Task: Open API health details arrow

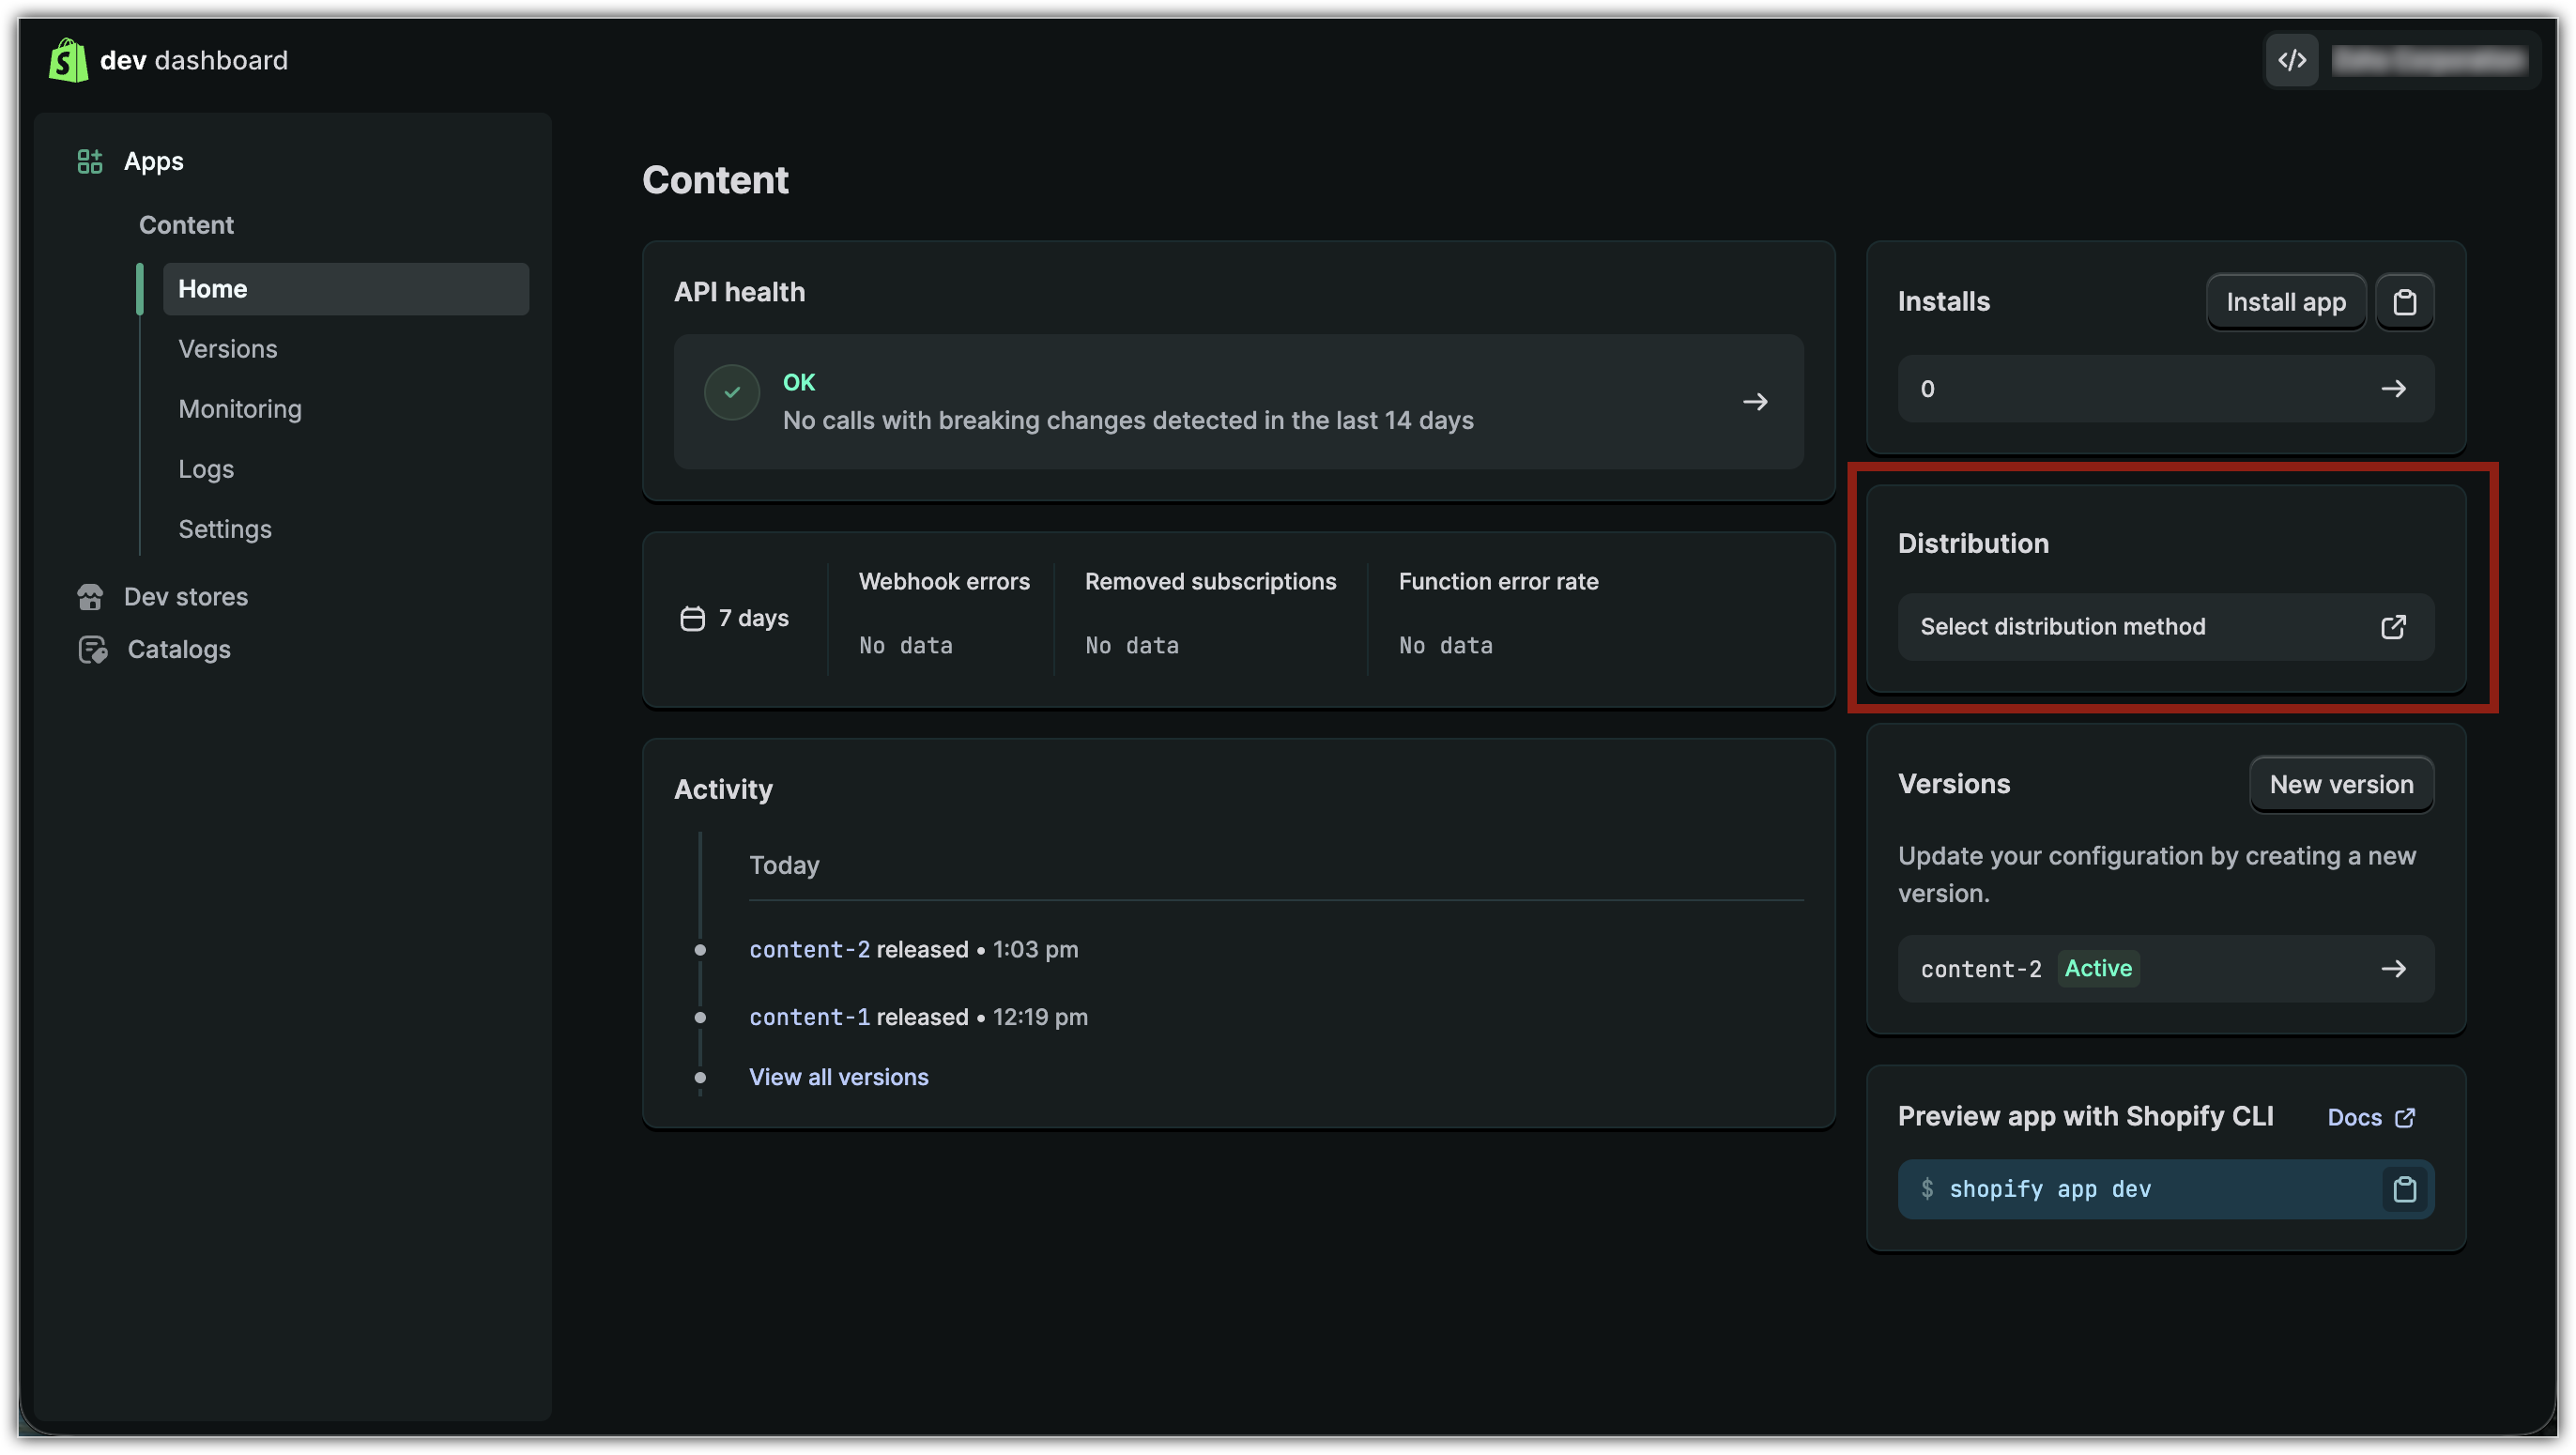Action: click(x=1754, y=402)
